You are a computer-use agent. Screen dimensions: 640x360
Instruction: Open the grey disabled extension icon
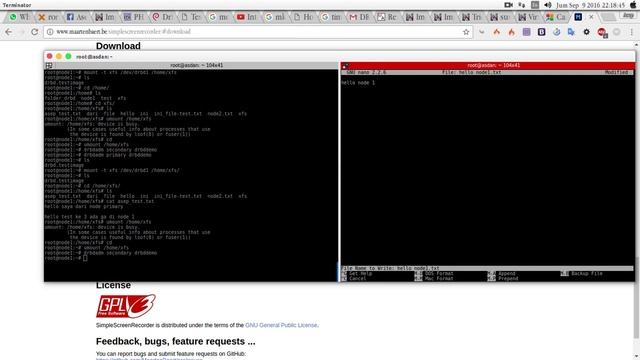point(616,32)
